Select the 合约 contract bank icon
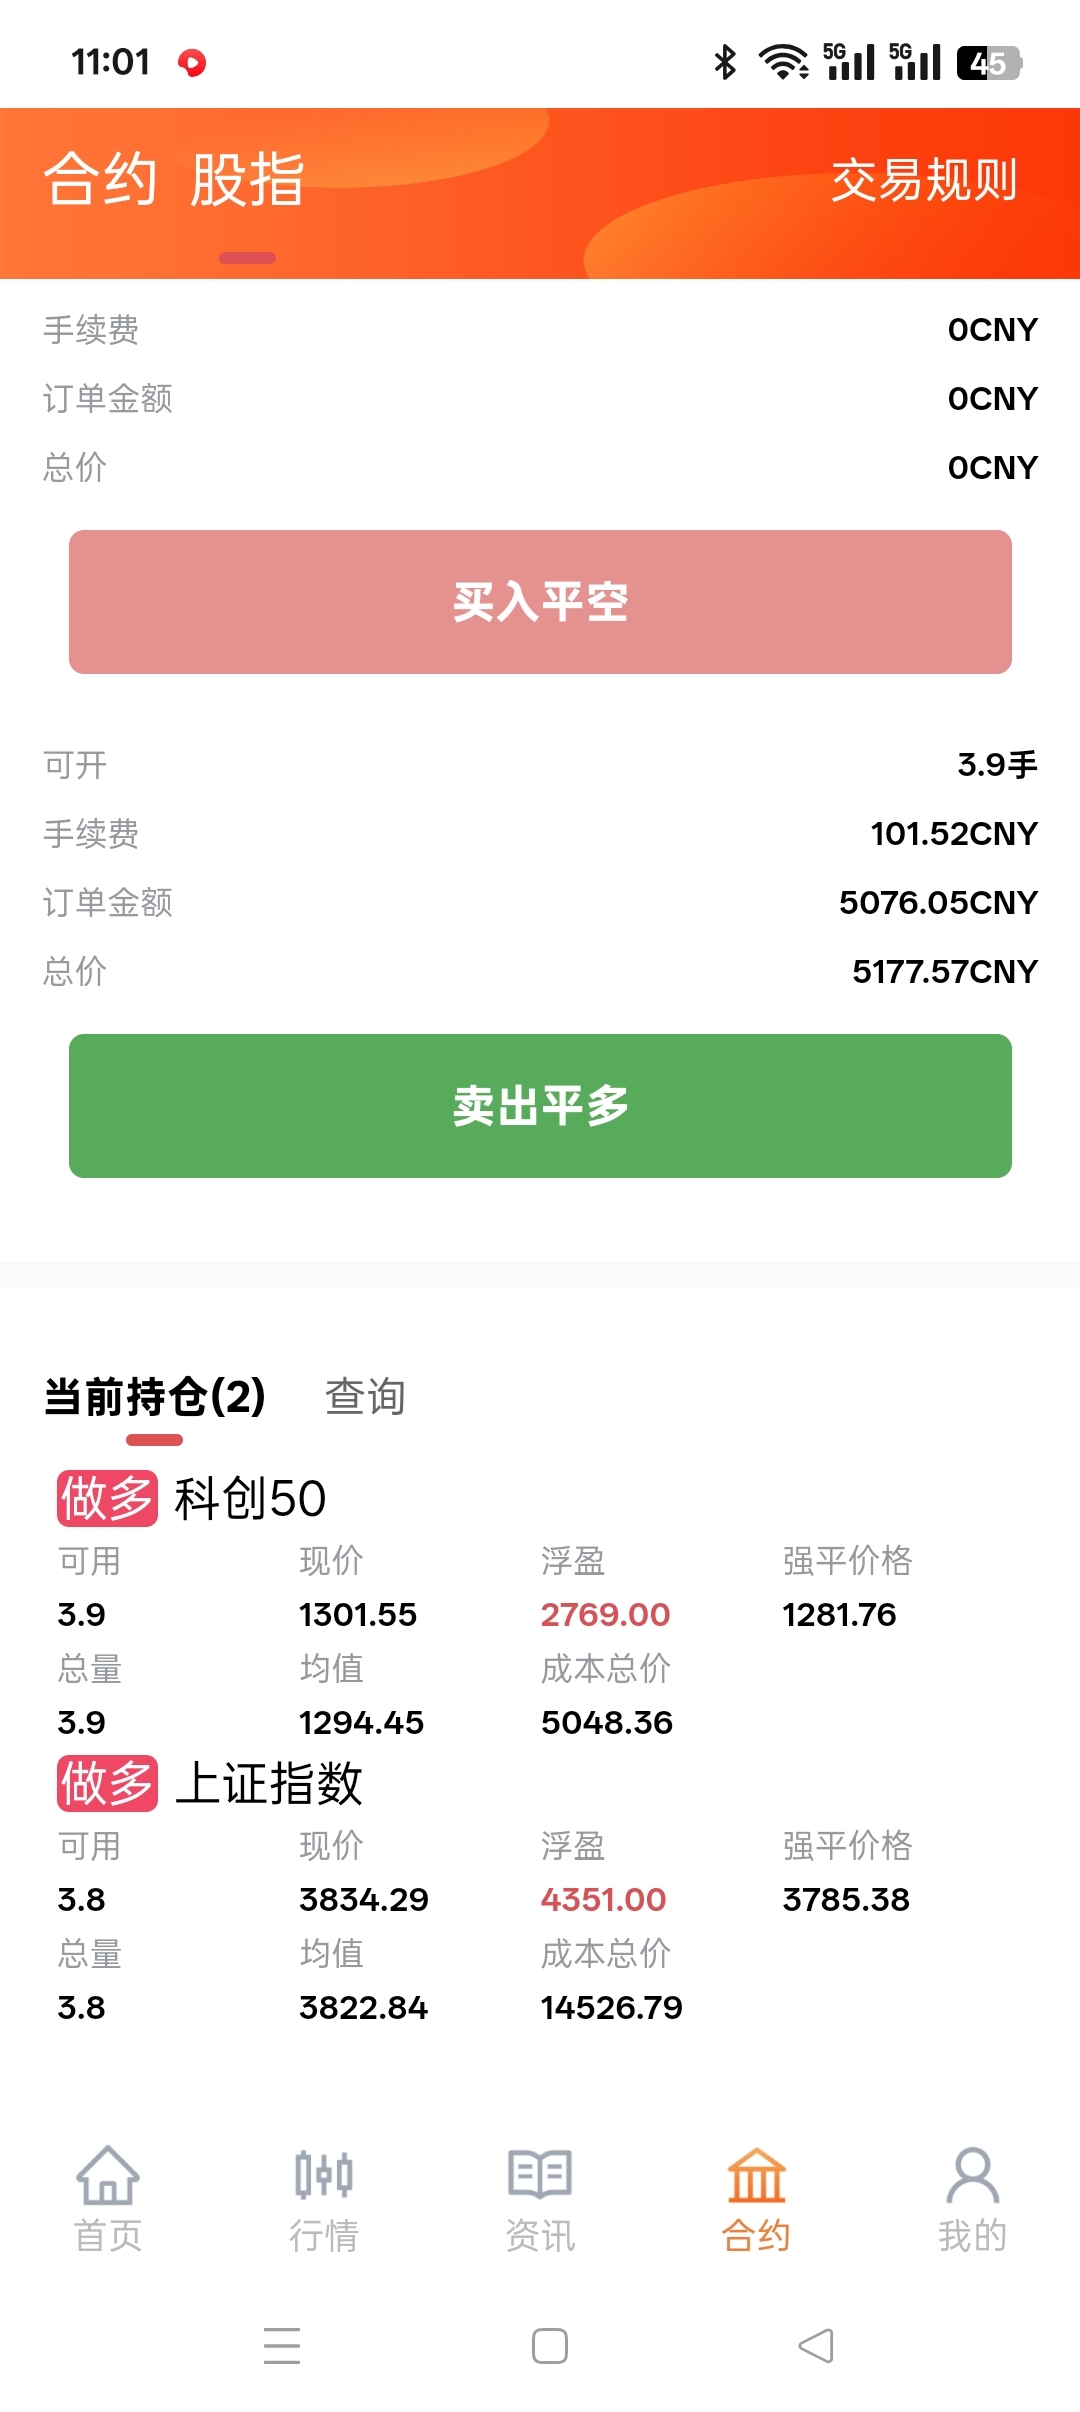The height and width of the screenshot is (2412, 1080). click(x=757, y=2176)
